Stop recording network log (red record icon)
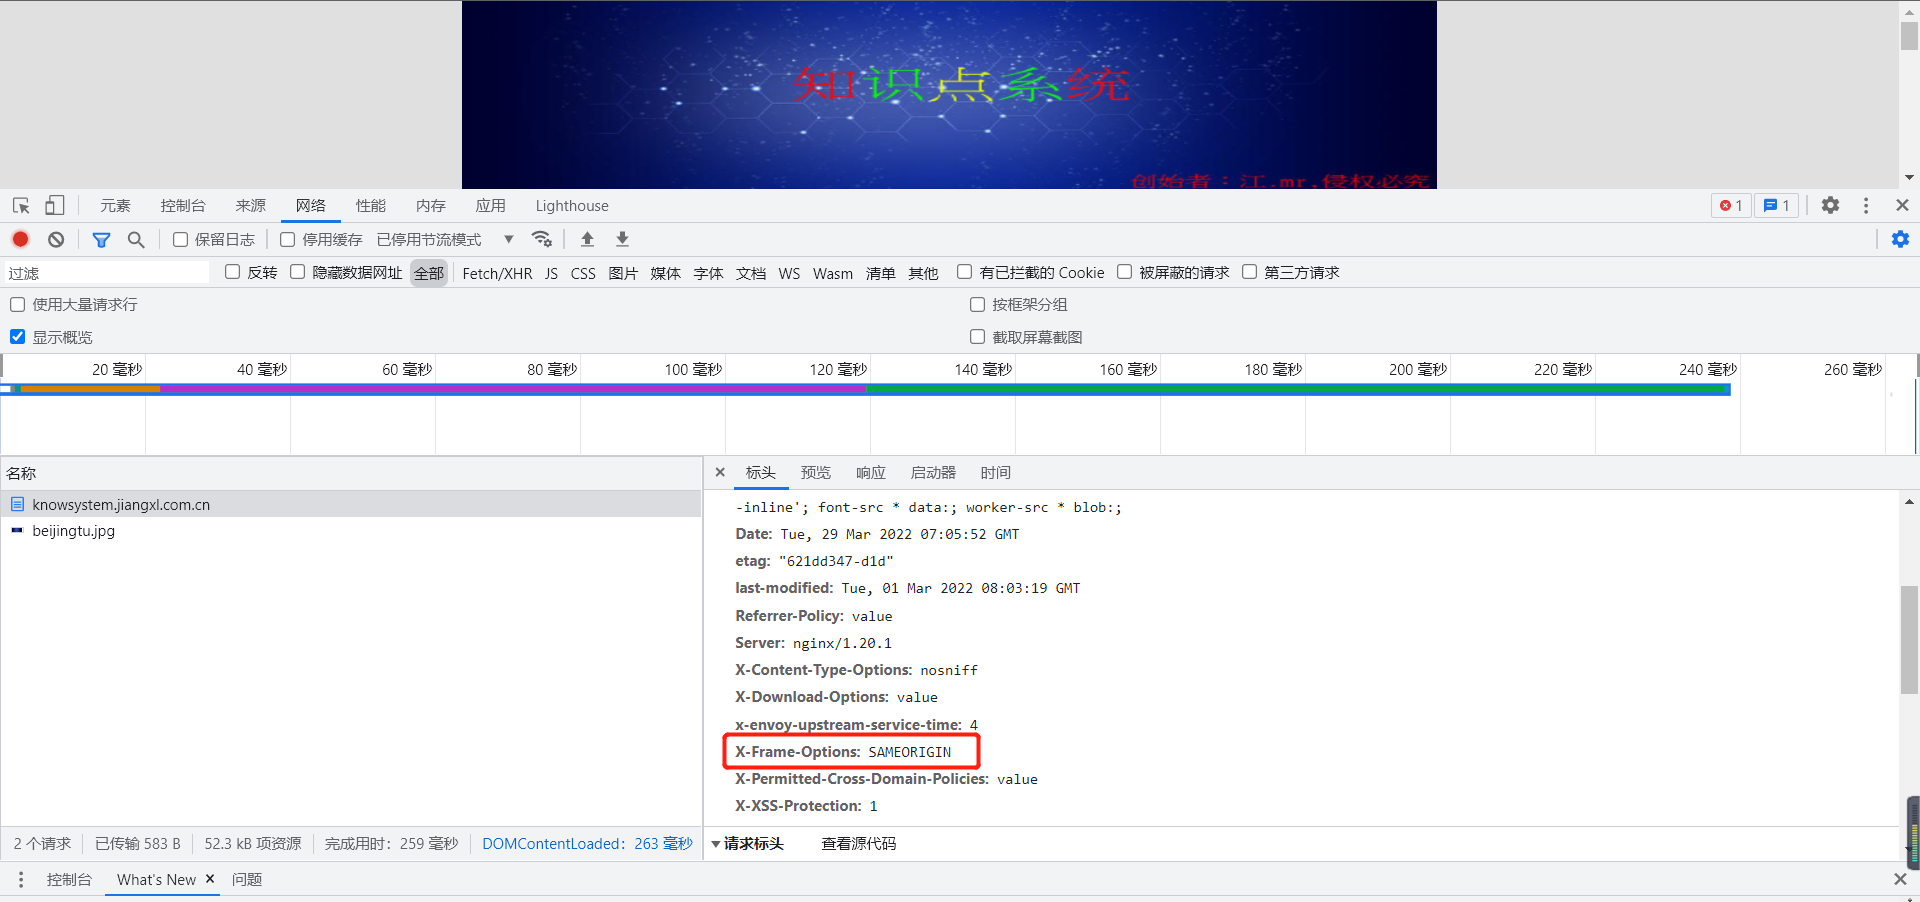1920x902 pixels. (x=20, y=239)
